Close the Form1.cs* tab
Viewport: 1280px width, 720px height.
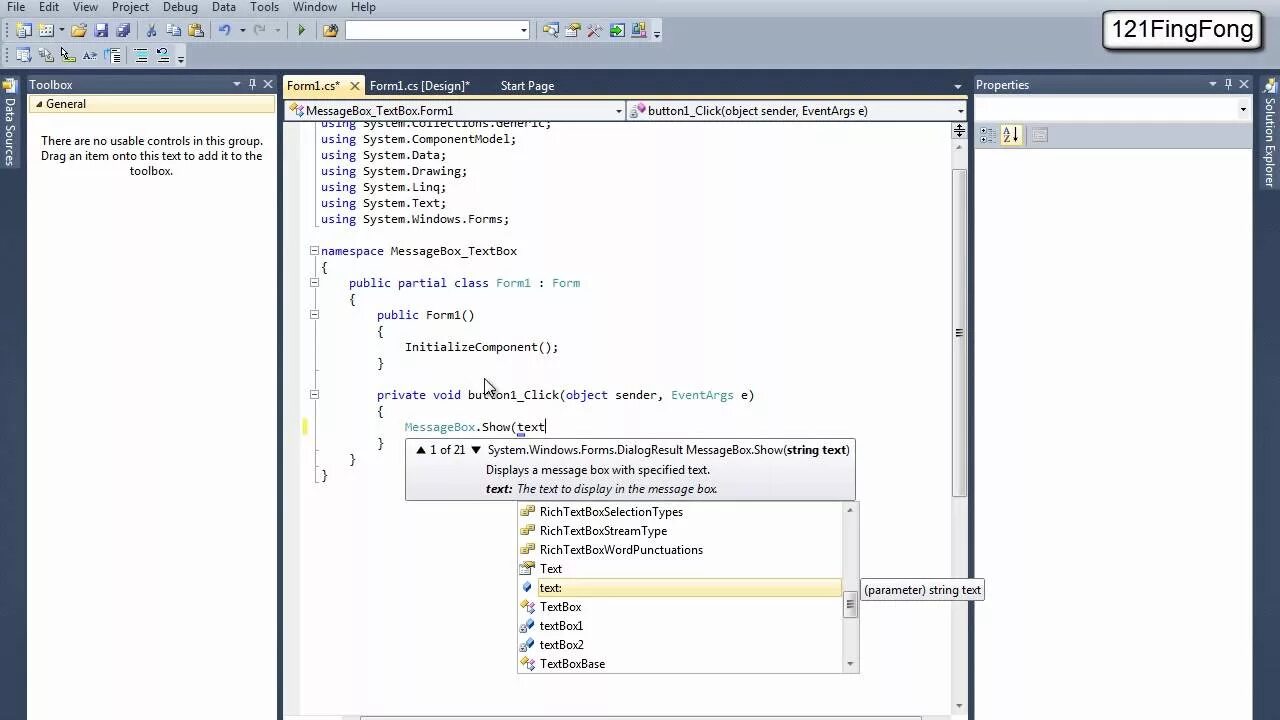click(355, 86)
